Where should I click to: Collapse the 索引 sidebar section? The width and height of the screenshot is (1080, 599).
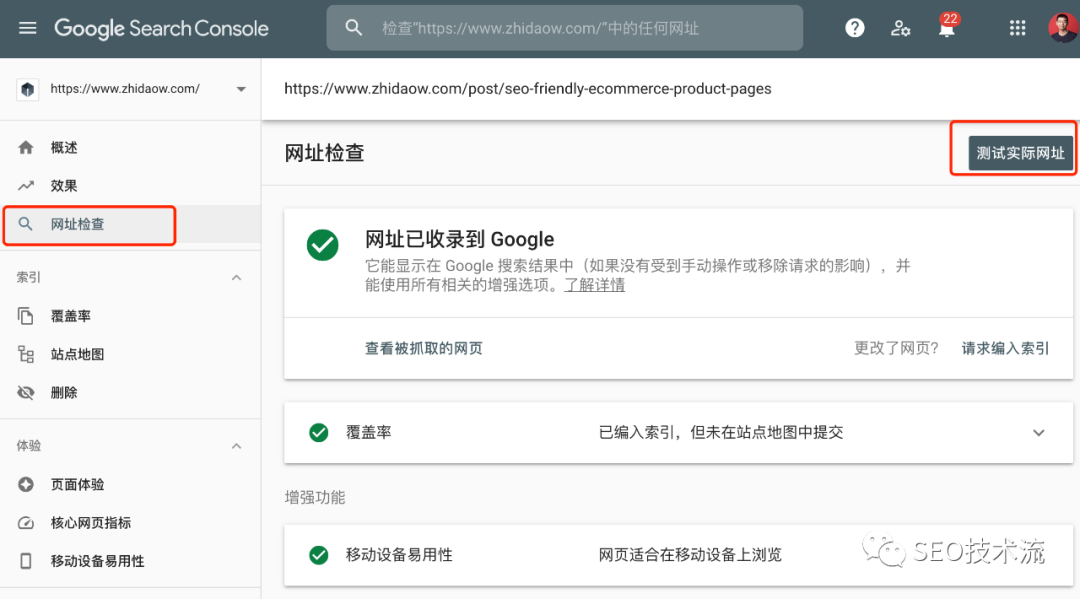pyautogui.click(x=237, y=278)
